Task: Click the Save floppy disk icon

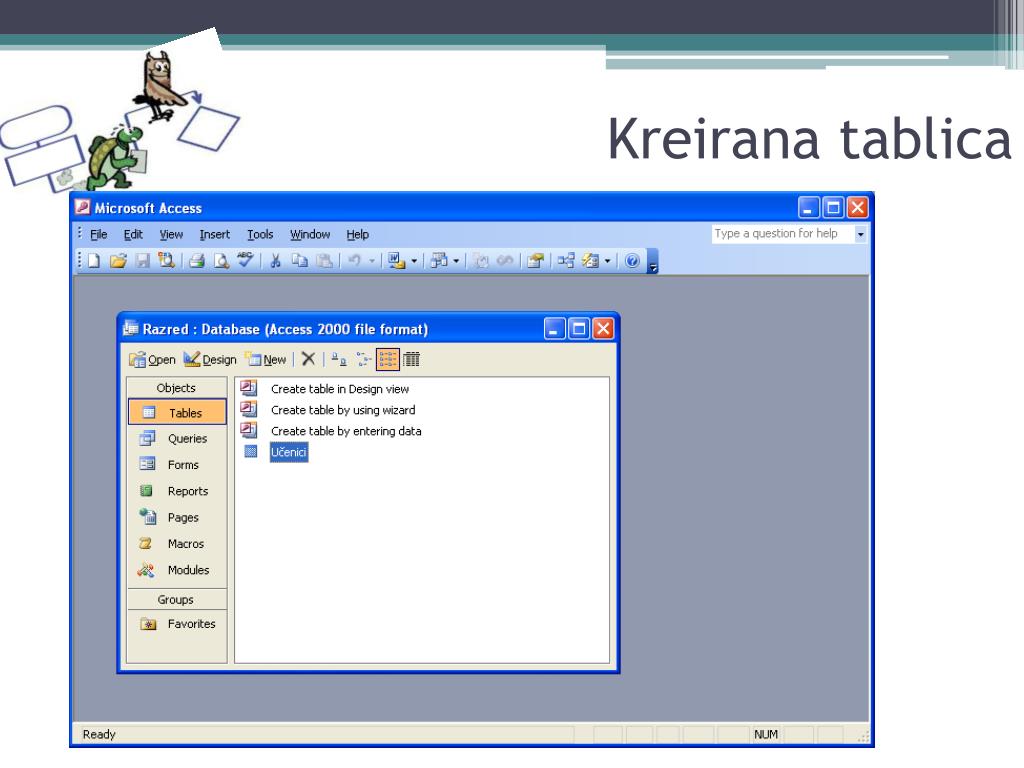Action: [142, 261]
